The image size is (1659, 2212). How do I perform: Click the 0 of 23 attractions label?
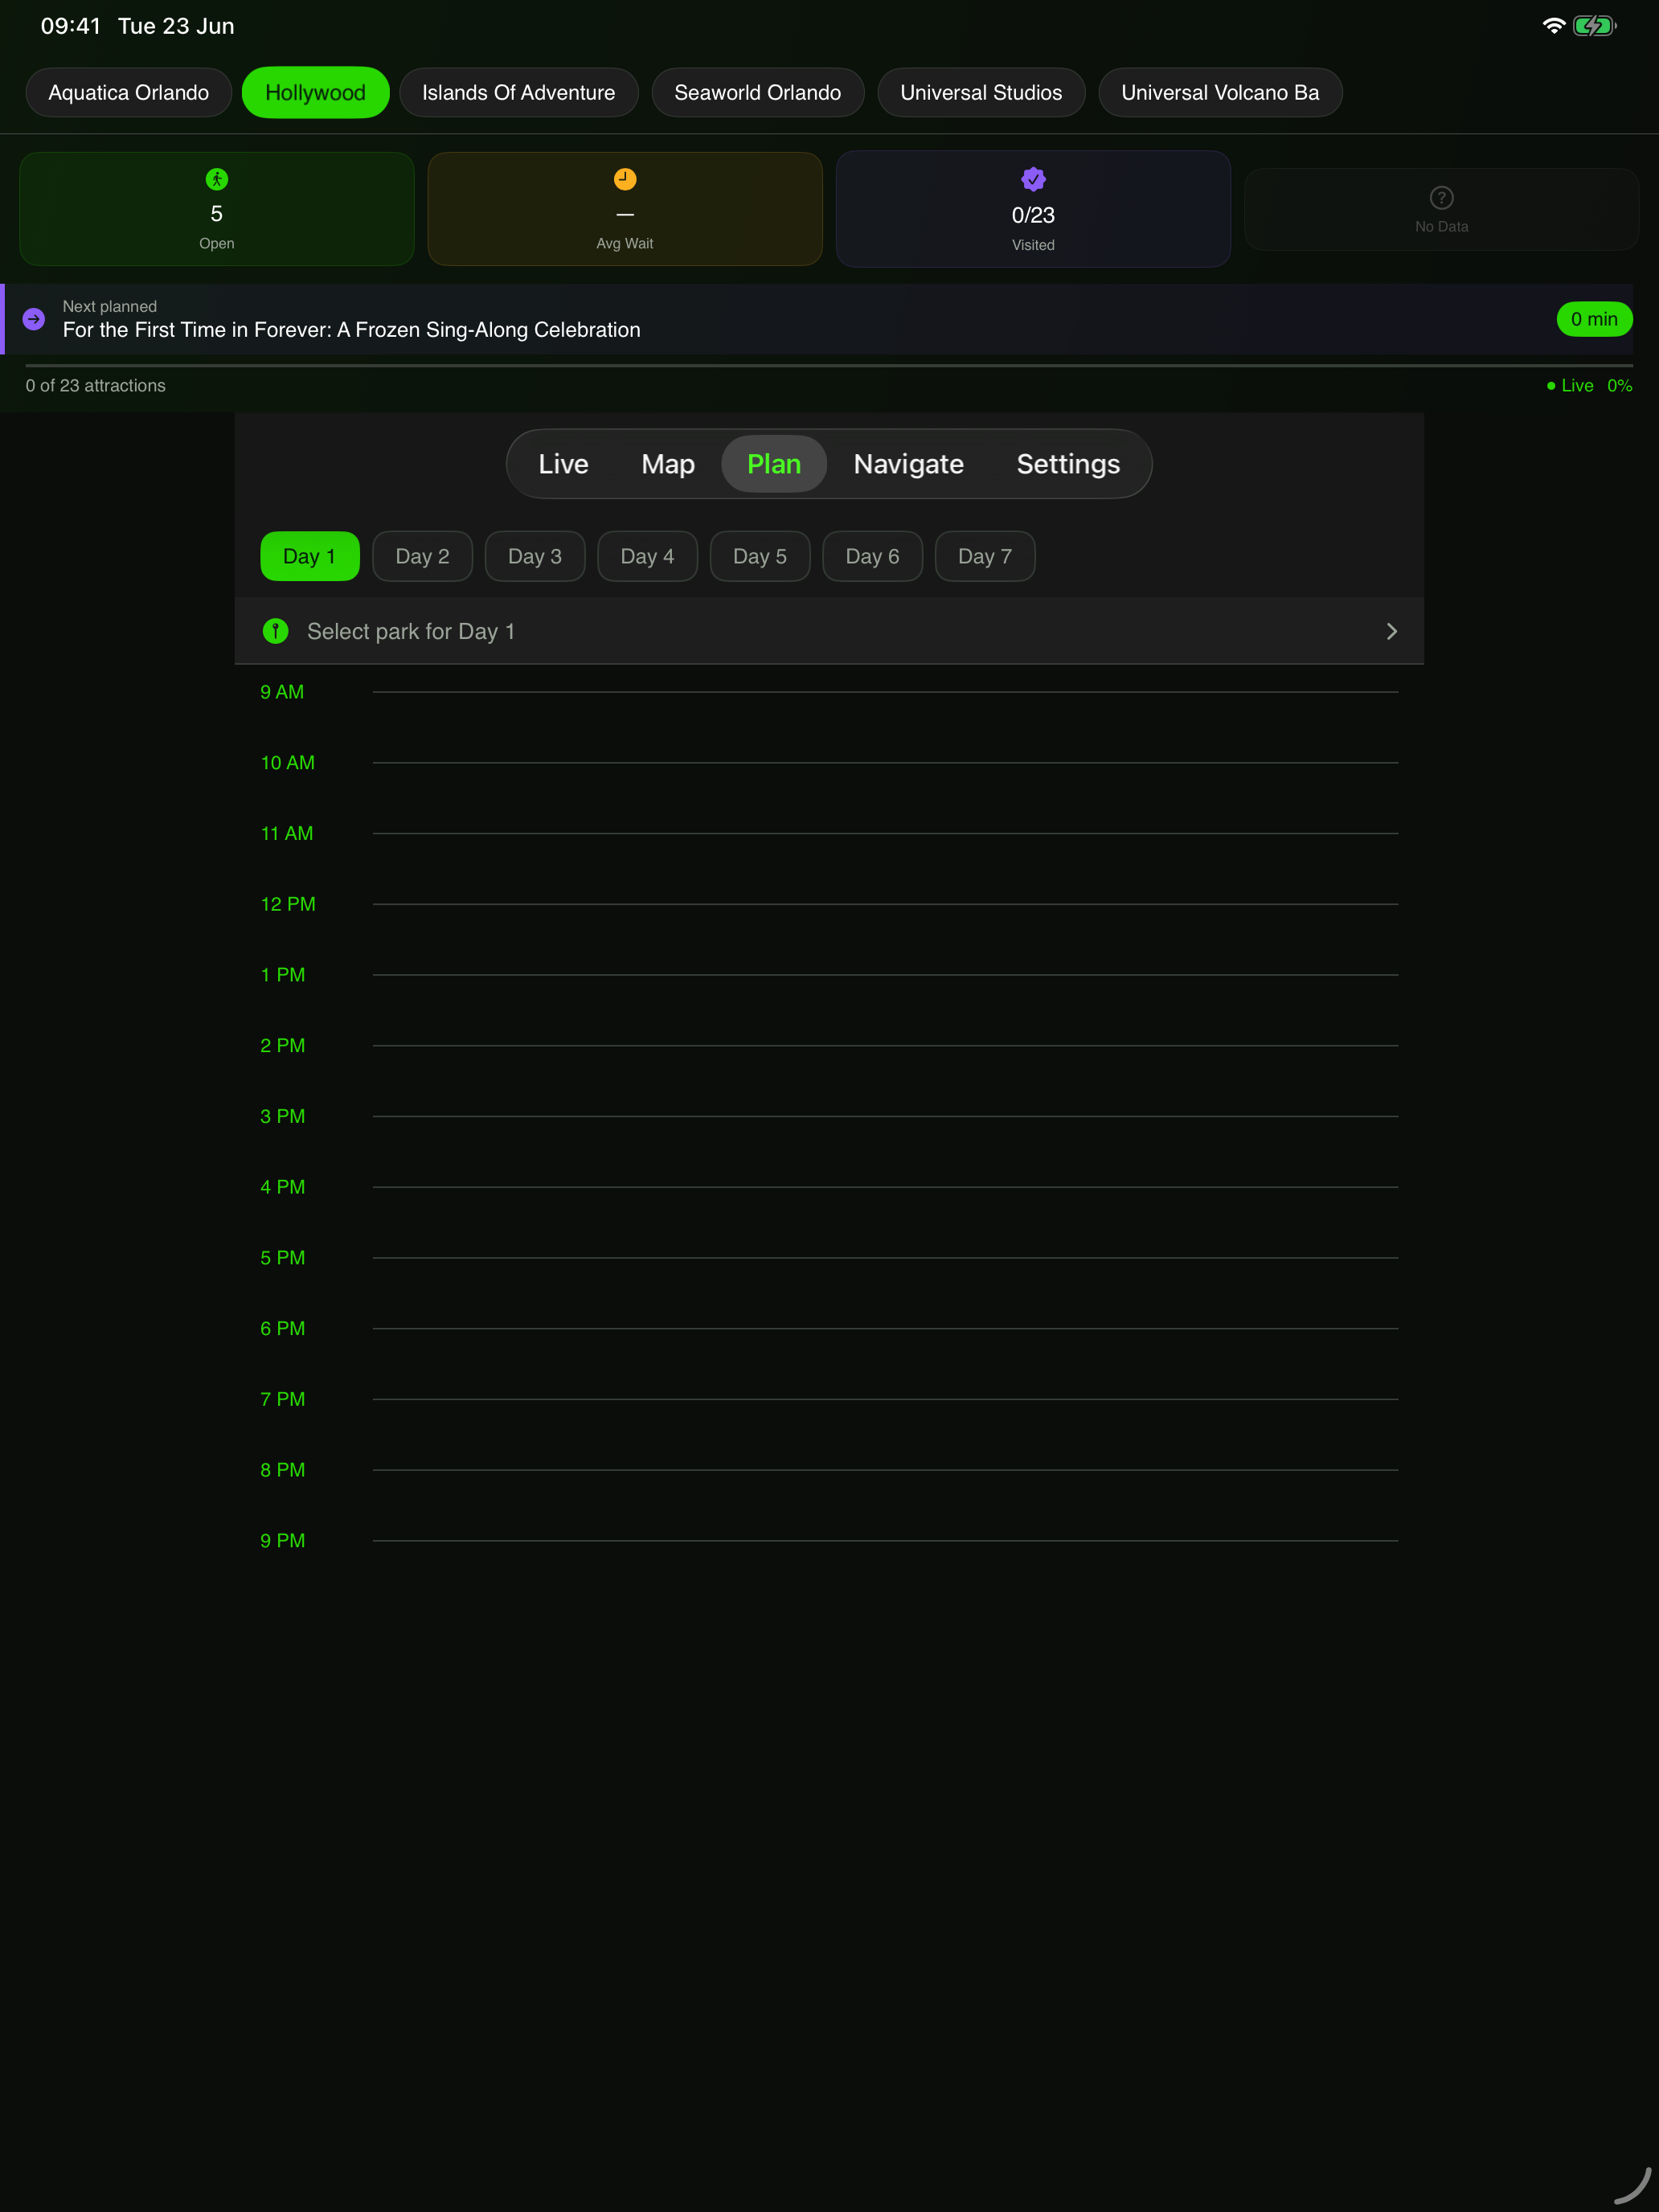pos(96,386)
